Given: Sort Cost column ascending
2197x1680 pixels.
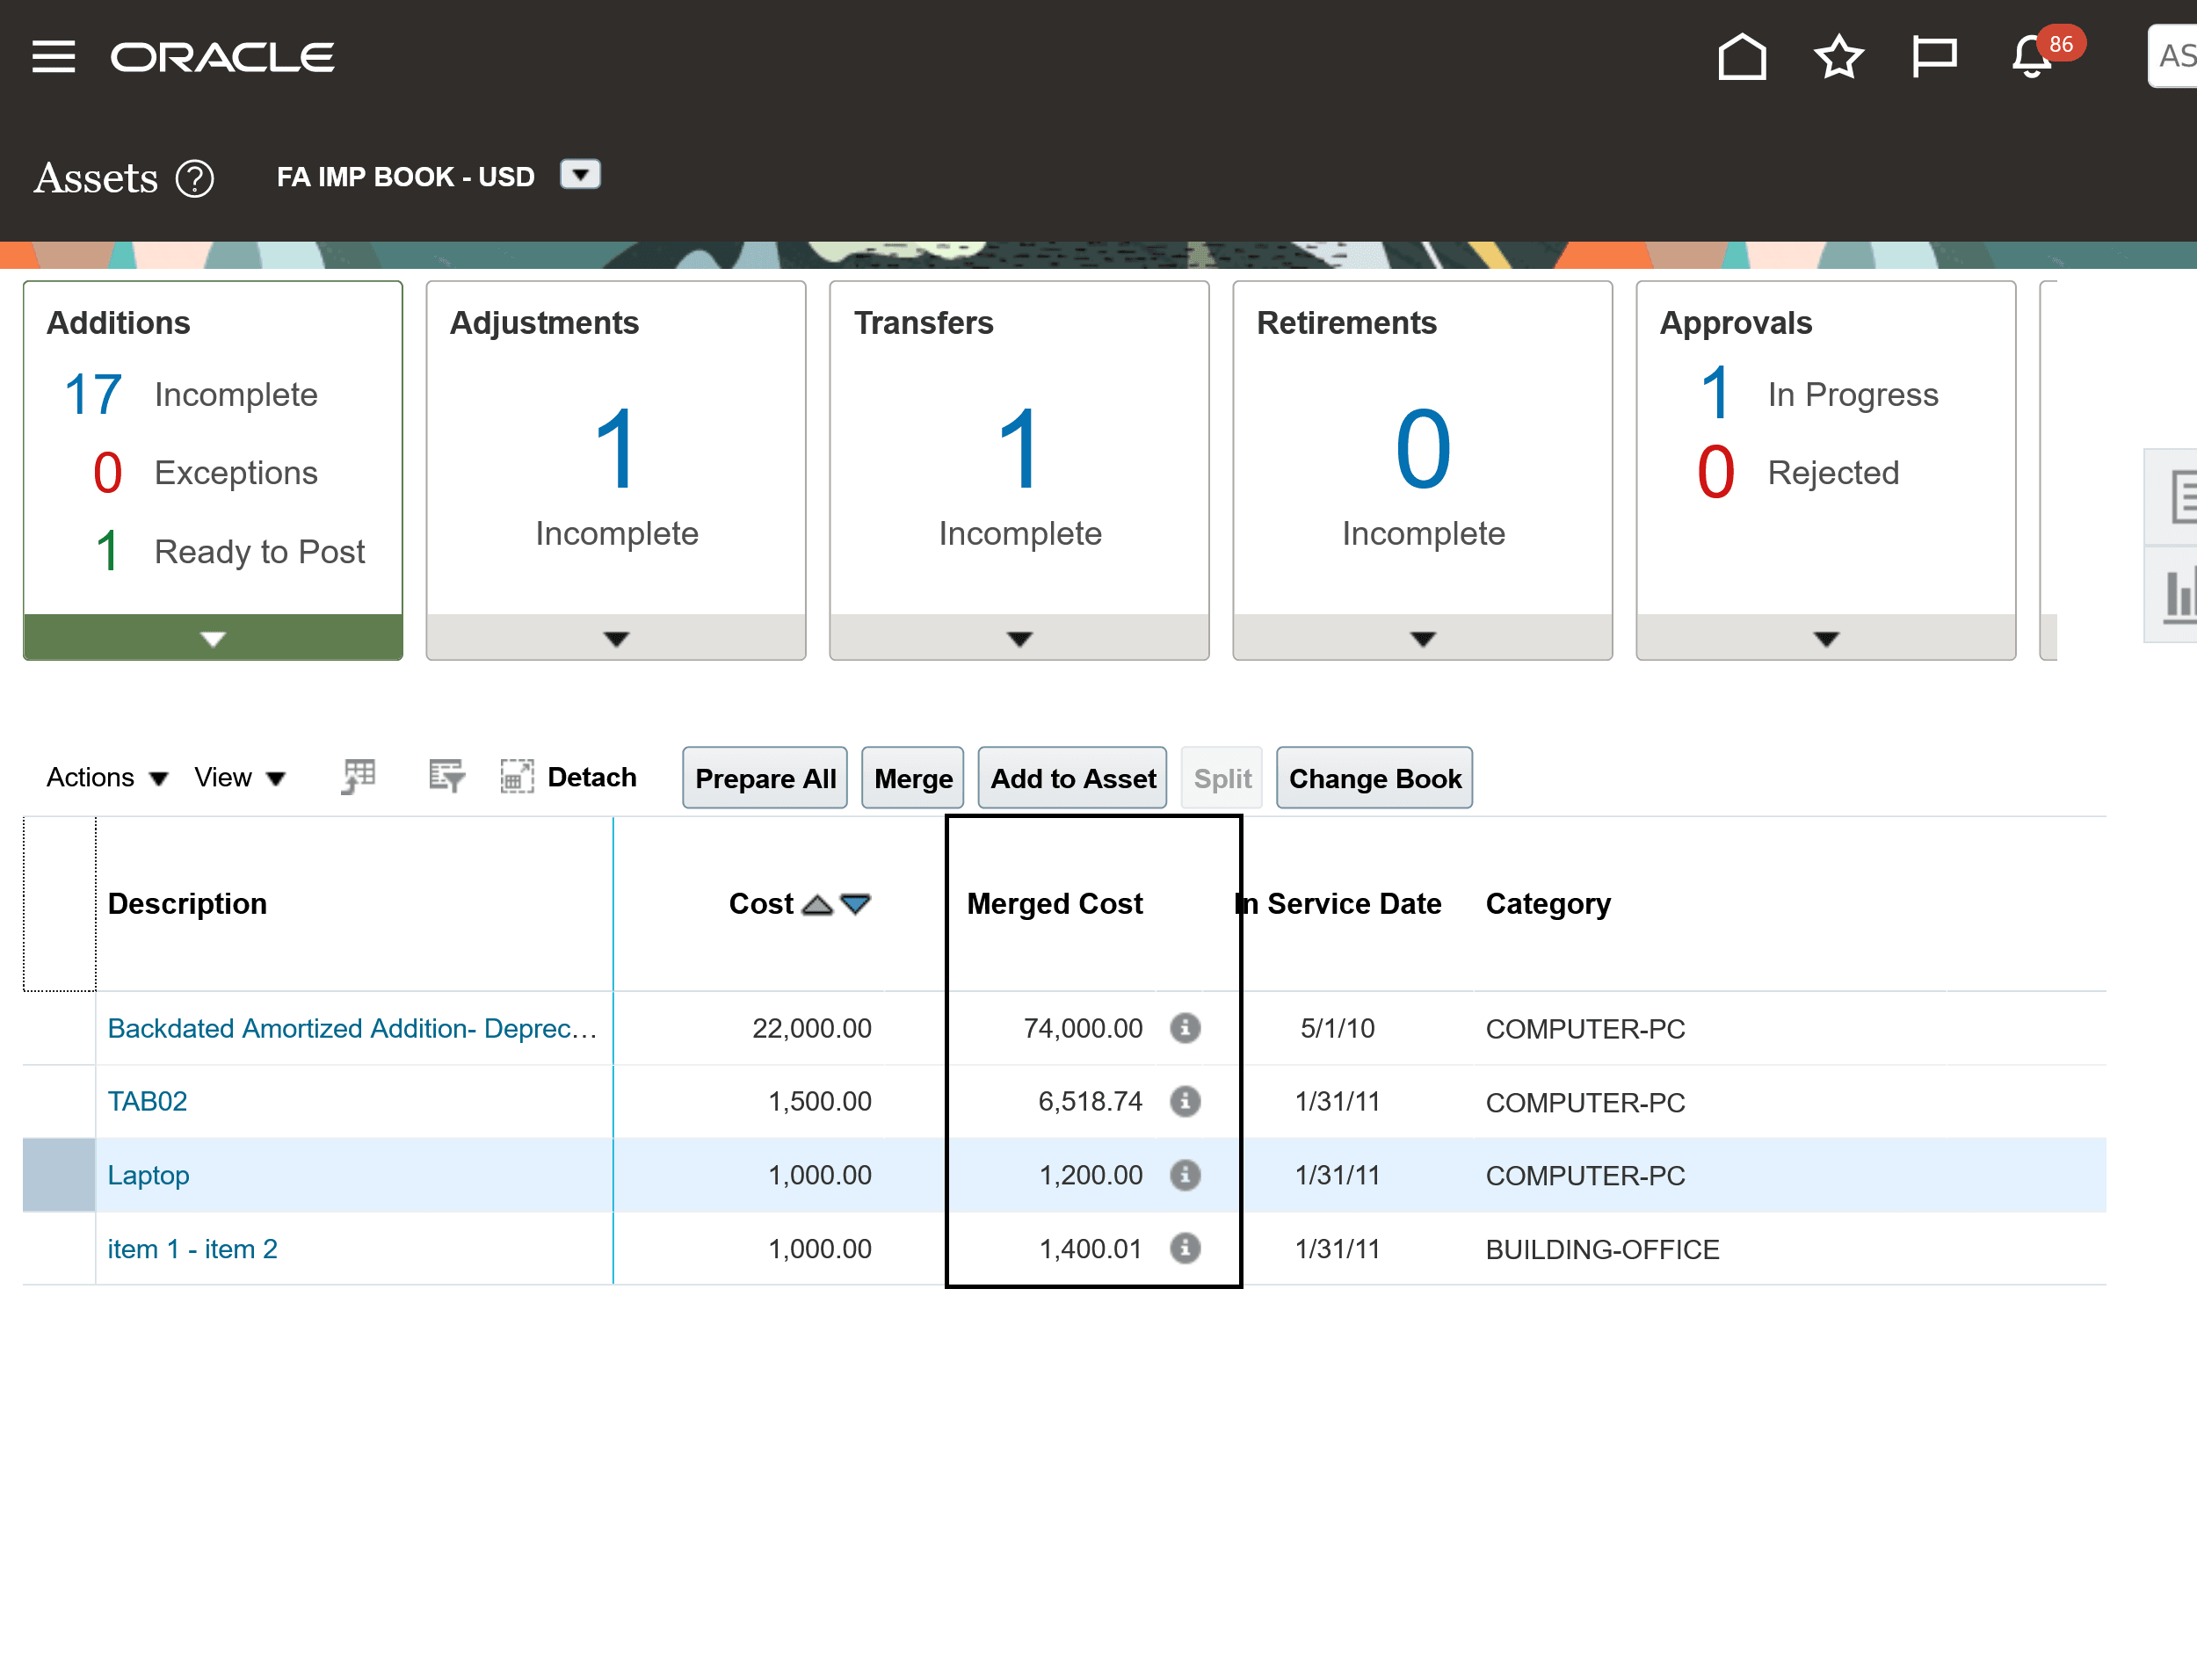Looking at the screenshot, I should click(x=817, y=904).
